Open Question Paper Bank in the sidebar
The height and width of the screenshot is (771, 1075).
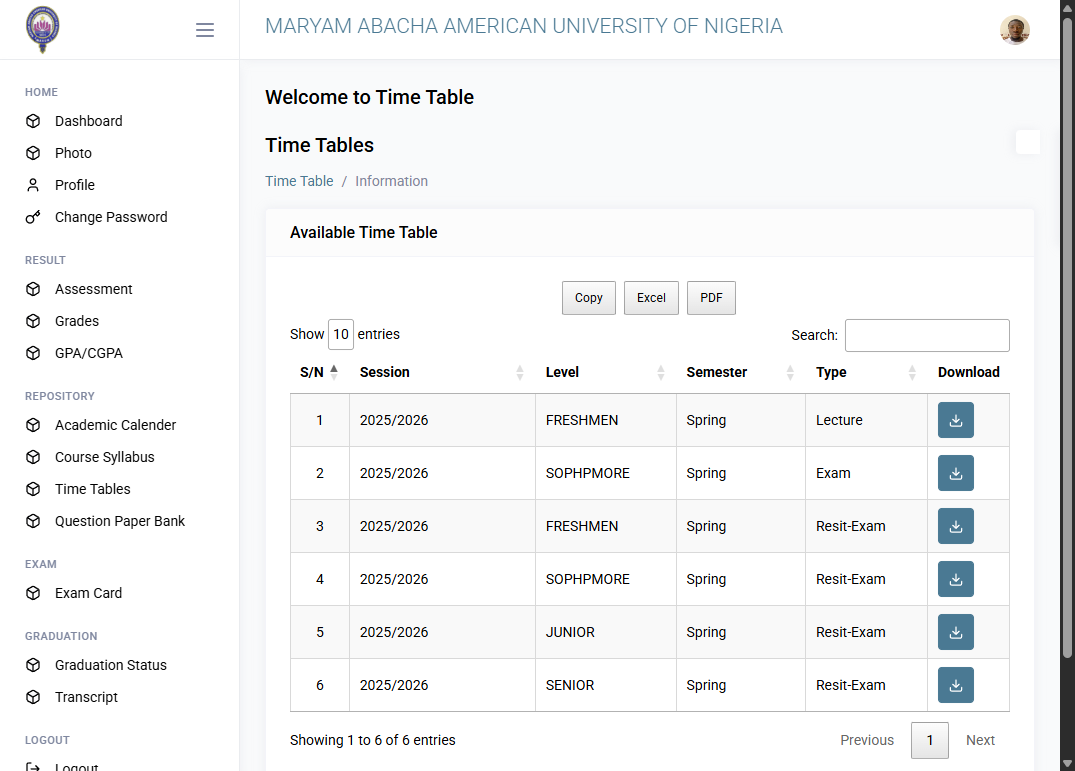(120, 521)
